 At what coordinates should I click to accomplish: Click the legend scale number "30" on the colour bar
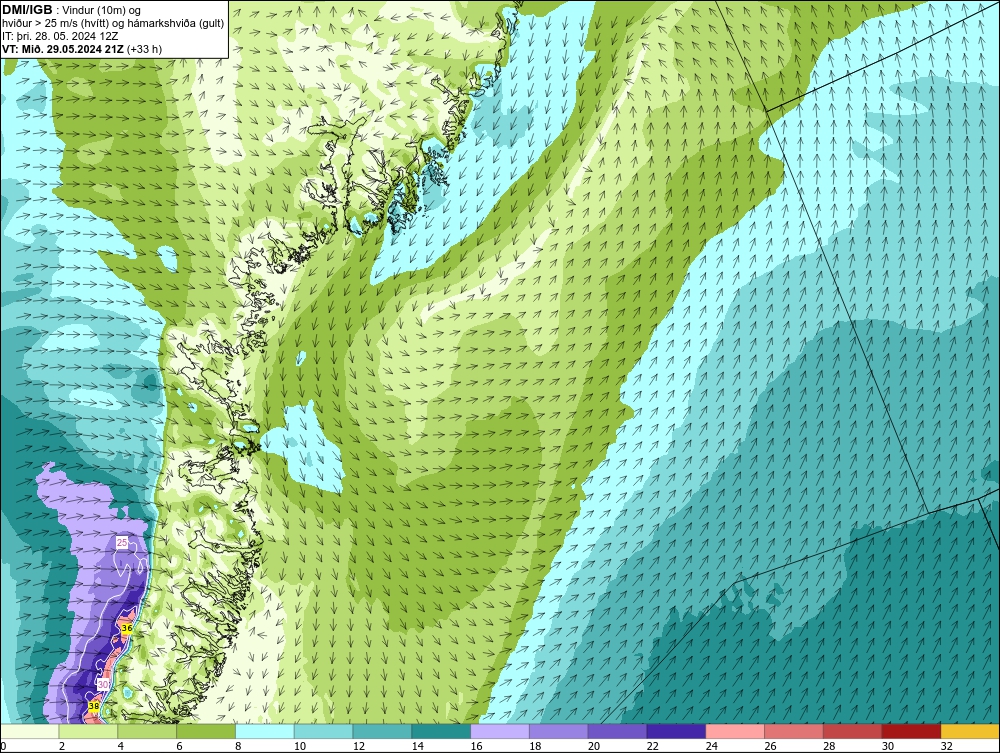[888, 746]
